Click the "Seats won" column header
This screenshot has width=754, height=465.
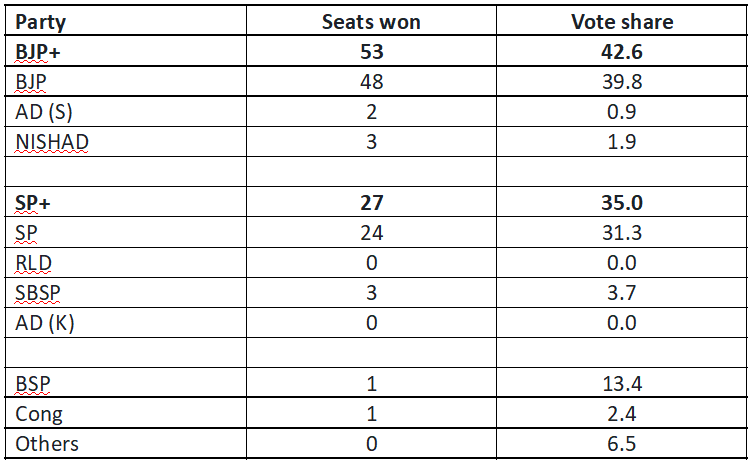pos(371,22)
